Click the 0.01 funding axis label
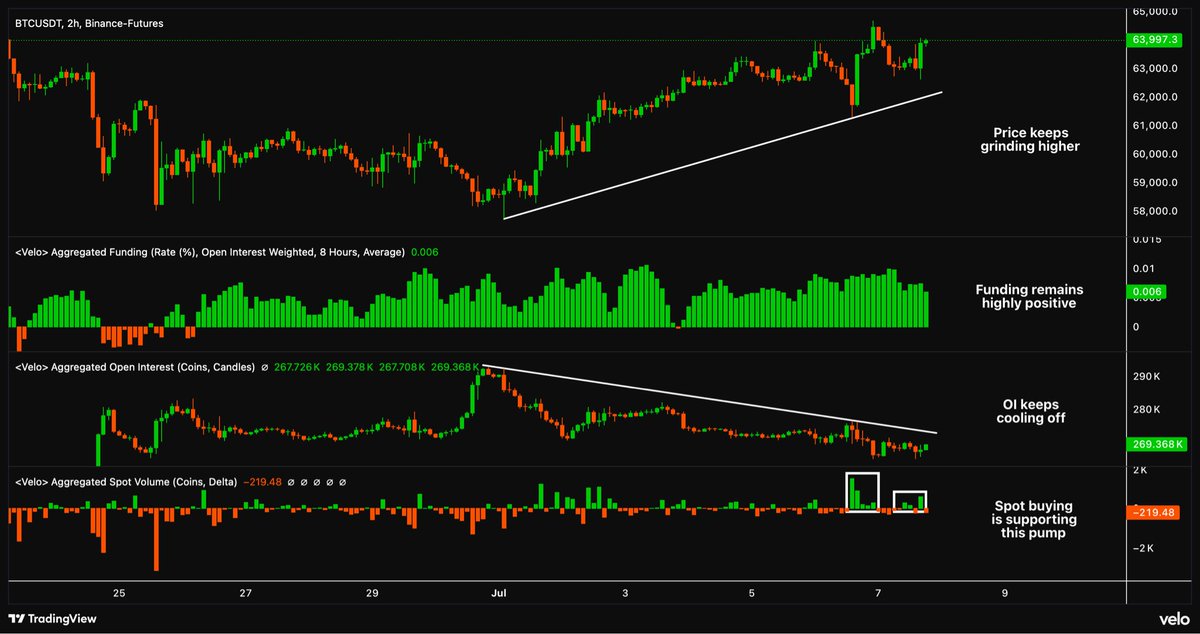 point(1144,269)
